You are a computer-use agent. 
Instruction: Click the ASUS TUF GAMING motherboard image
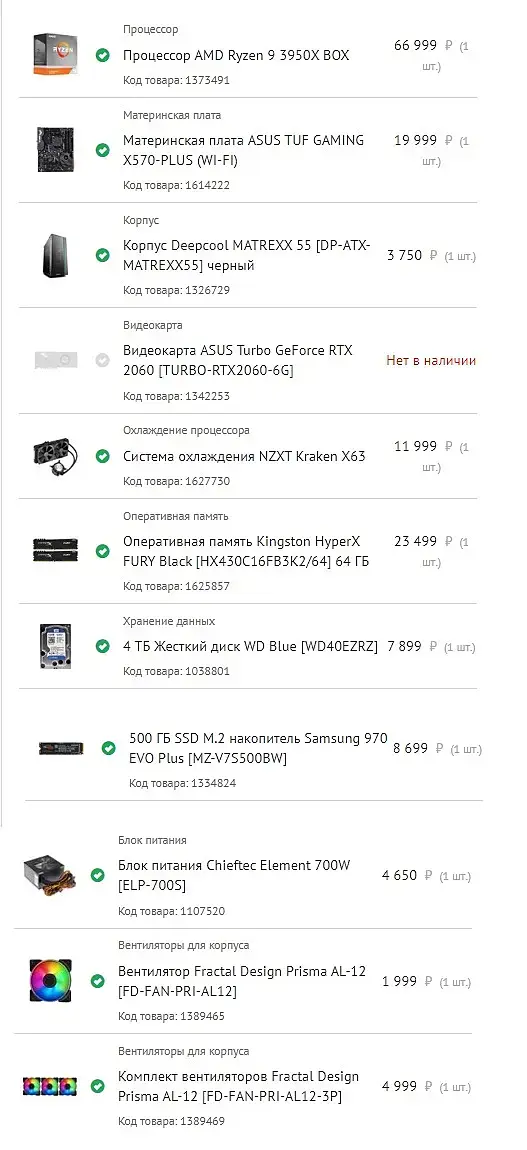(x=56, y=150)
